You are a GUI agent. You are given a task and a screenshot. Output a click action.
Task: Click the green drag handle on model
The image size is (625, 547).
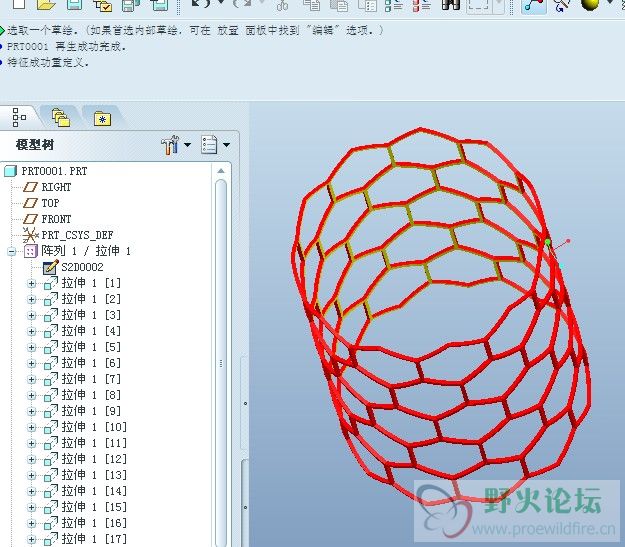coord(548,242)
